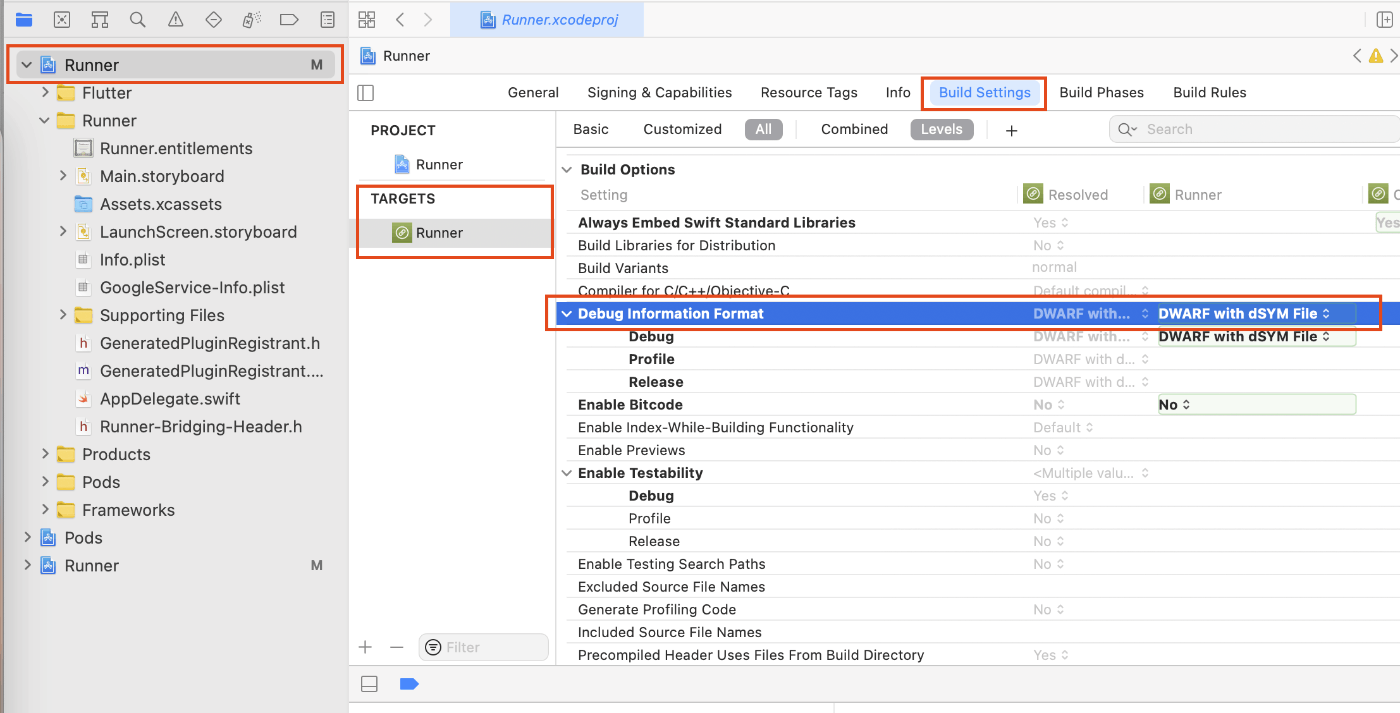Collapse the Debug Information Format row
This screenshot has height=713, width=1400.
(x=567, y=313)
